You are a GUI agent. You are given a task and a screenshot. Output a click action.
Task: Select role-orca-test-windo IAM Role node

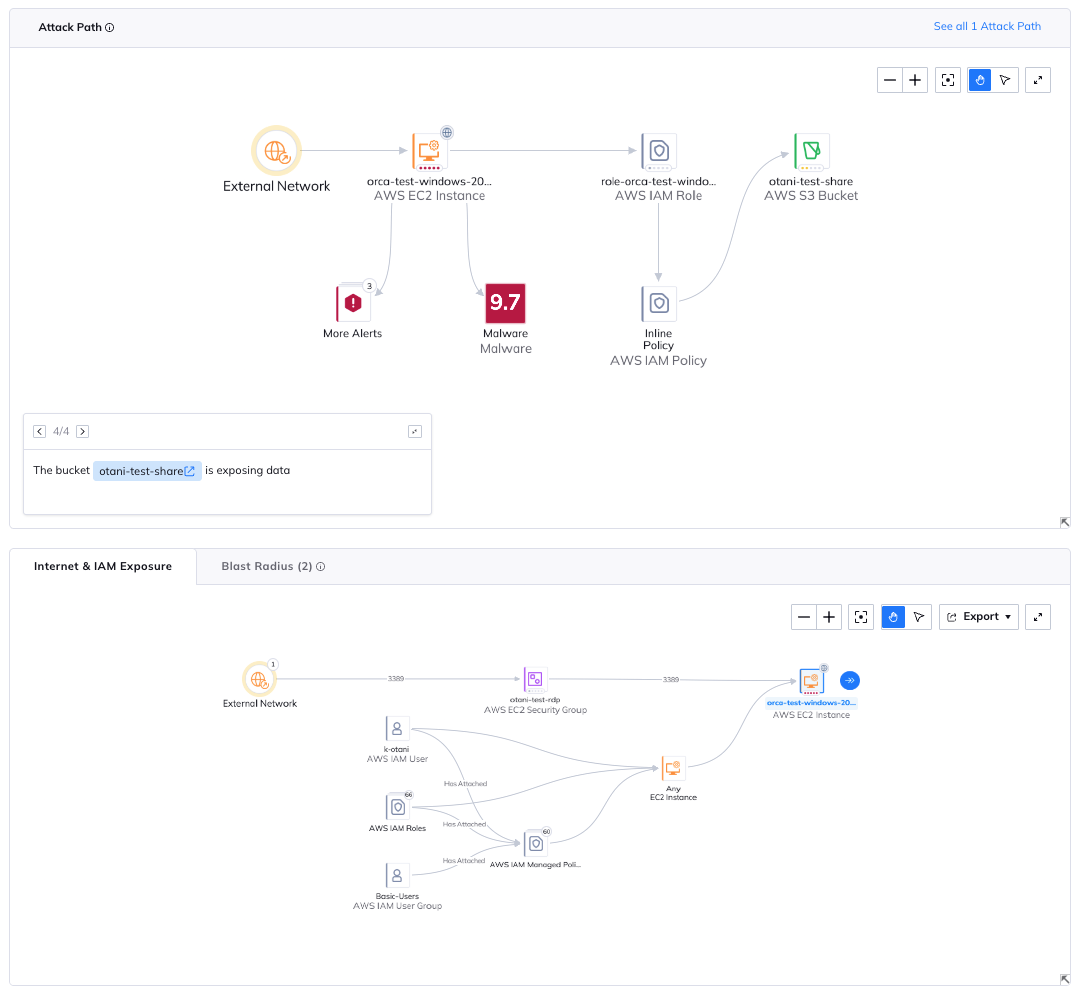(x=658, y=151)
